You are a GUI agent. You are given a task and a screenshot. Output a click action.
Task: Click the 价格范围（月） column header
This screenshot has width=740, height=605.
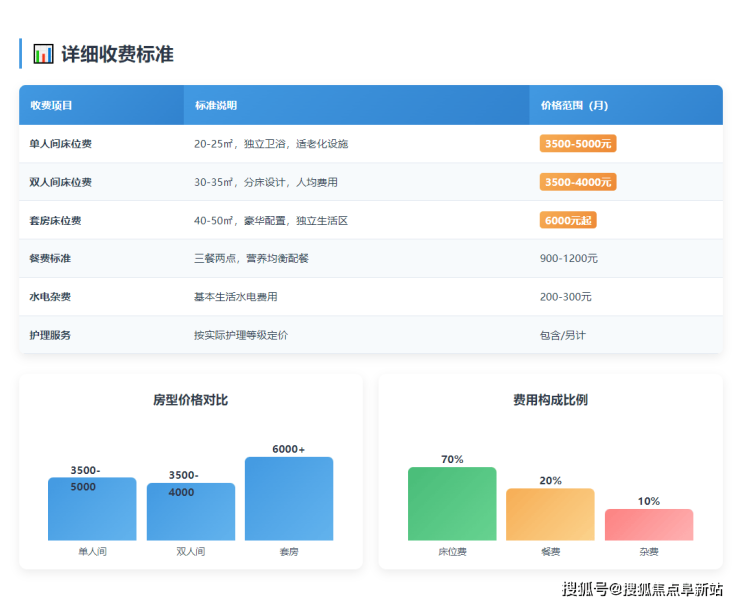click(574, 105)
